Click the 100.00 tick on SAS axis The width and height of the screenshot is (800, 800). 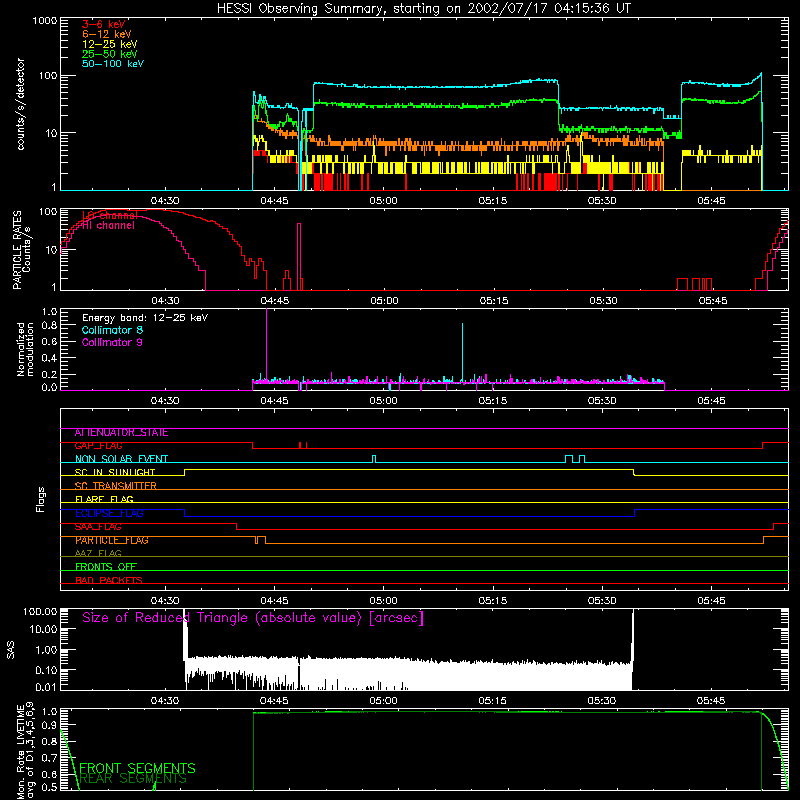(x=40, y=611)
